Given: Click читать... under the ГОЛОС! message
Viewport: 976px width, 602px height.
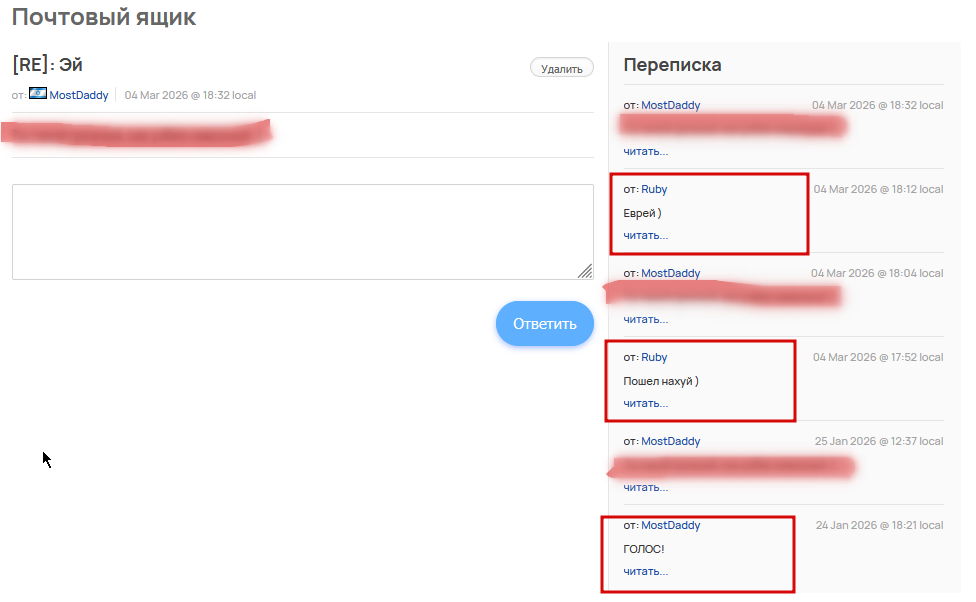Looking at the screenshot, I should point(645,571).
